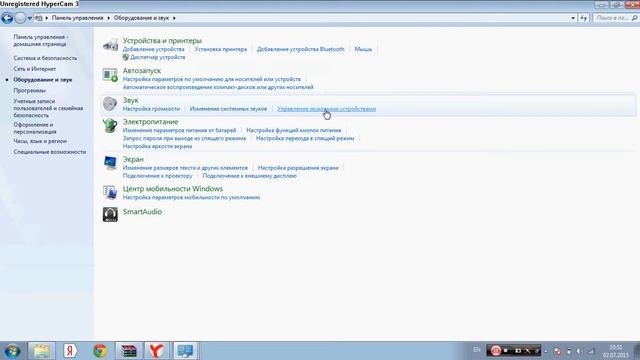Click the Back navigation arrow button
640x360 pixels.
click(7, 18)
